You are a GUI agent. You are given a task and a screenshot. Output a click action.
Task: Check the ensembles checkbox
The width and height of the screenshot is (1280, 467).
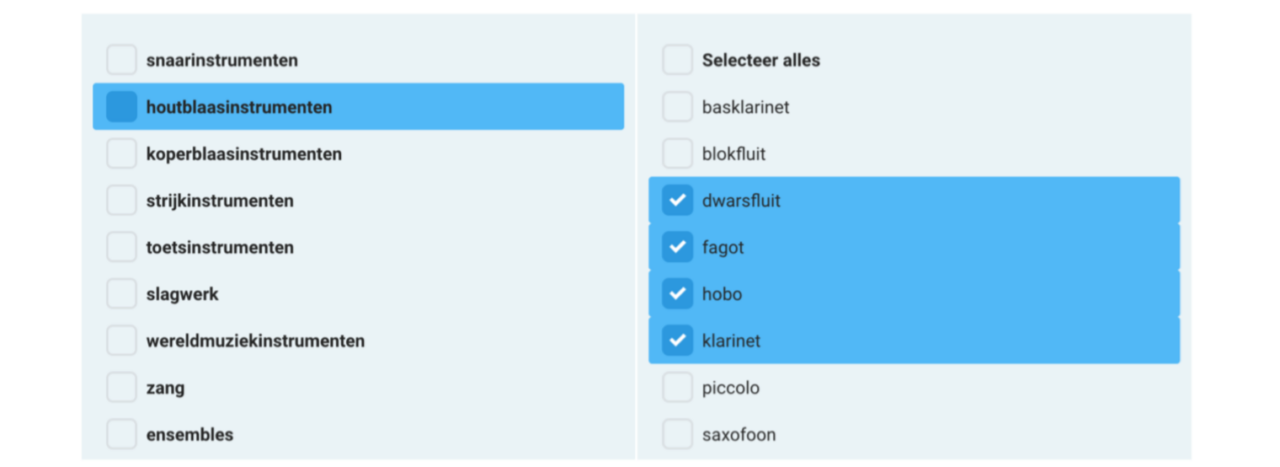(121, 435)
